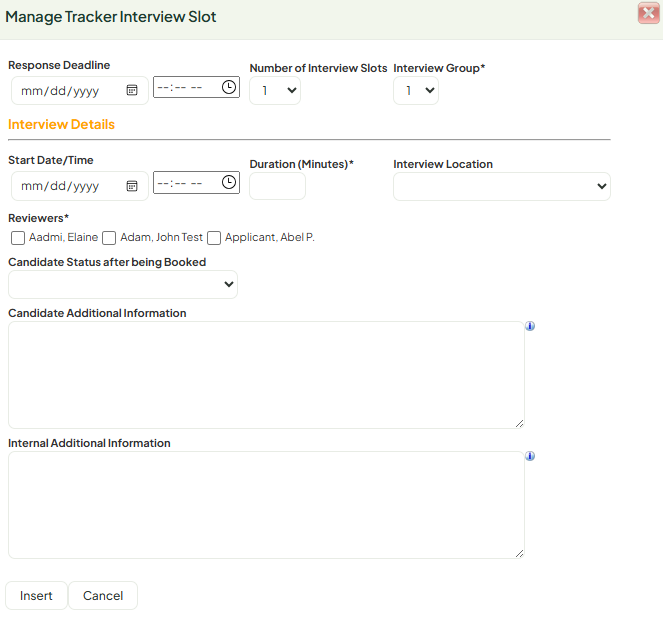The image size is (663, 622).
Task: Click the Insert button
Action: pyautogui.click(x=36, y=595)
